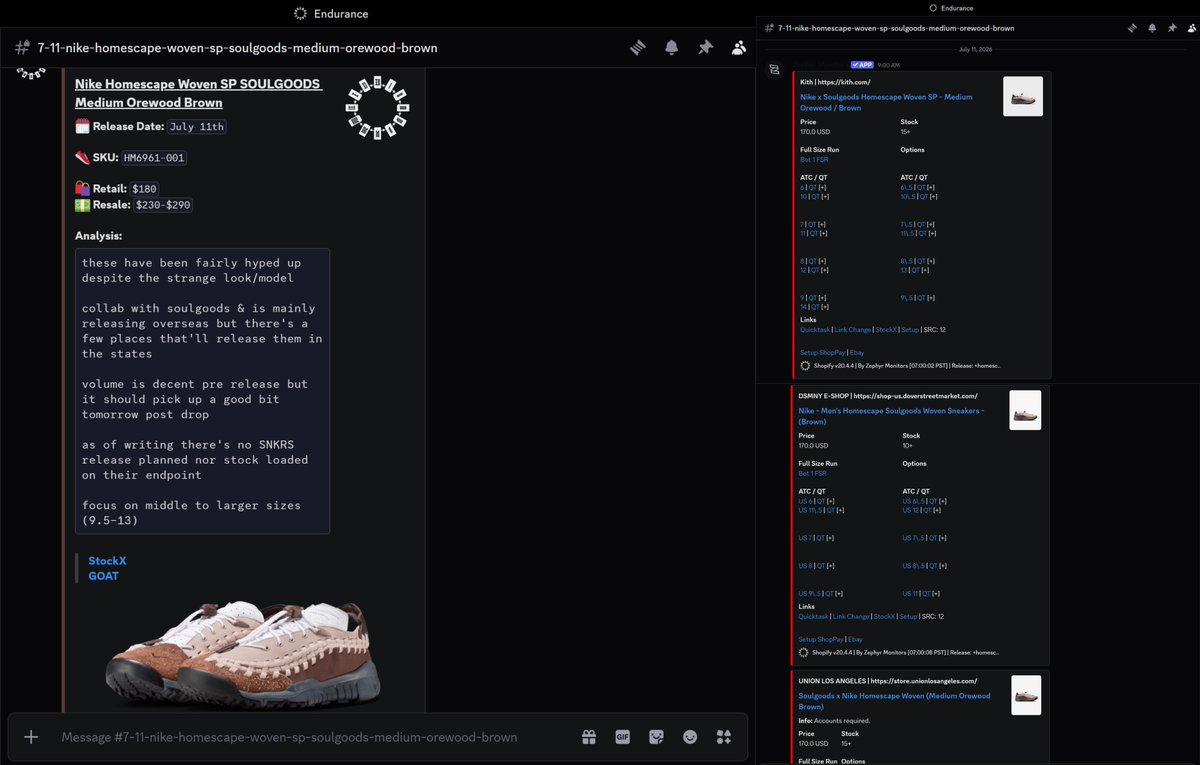Click StockX link in Kith embed Links row

pyautogui.click(x=885, y=329)
